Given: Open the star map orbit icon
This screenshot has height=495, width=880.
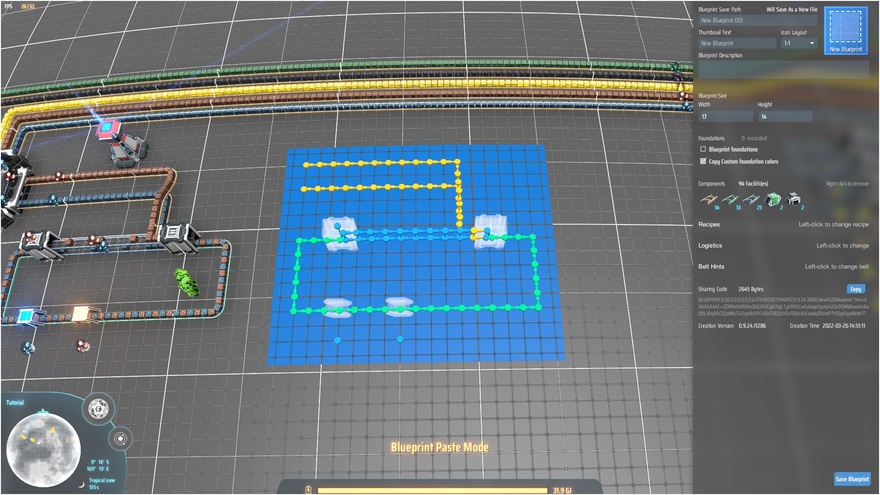Looking at the screenshot, I should 121,437.
